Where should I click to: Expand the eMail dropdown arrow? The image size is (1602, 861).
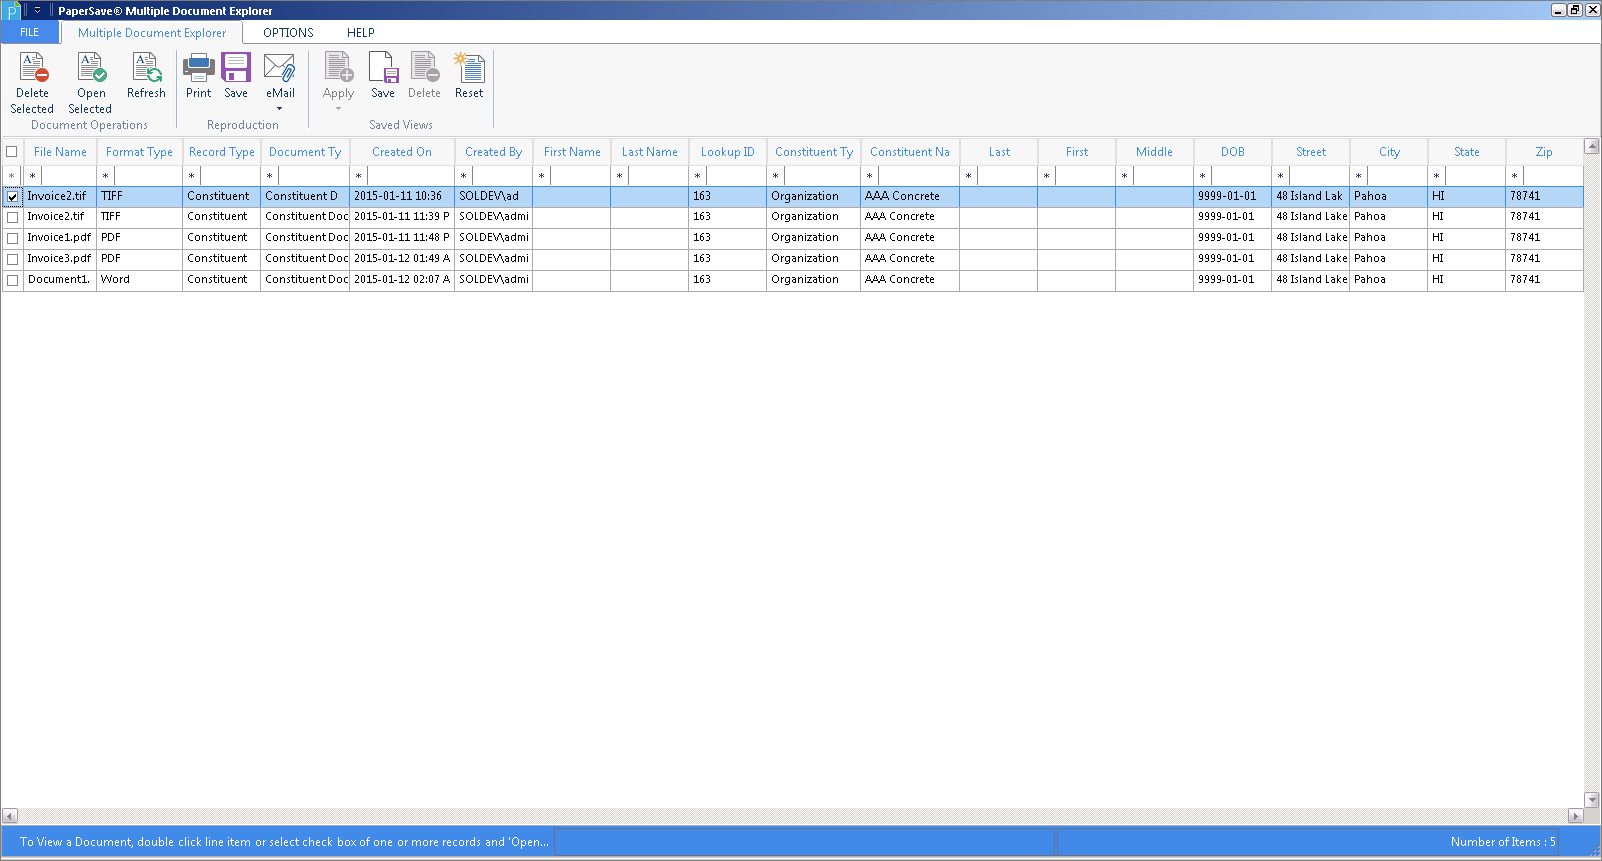coord(280,108)
